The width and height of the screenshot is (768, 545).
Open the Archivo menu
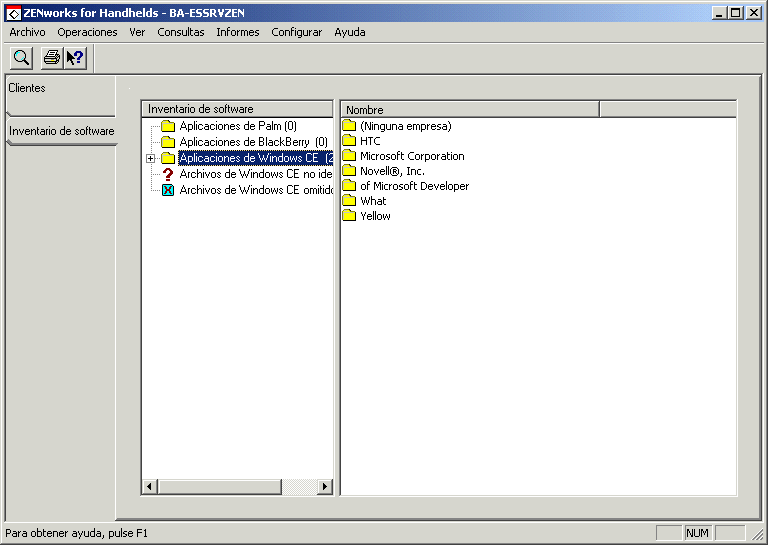[x=27, y=32]
